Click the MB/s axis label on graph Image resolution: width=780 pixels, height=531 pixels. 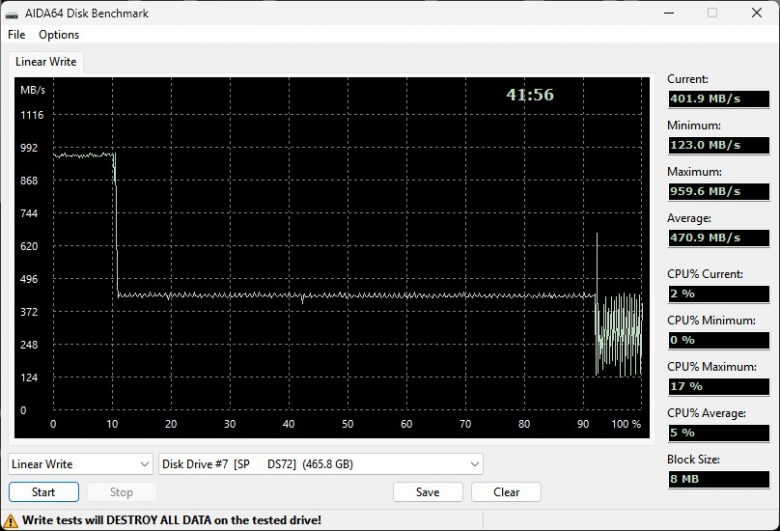[x=32, y=90]
